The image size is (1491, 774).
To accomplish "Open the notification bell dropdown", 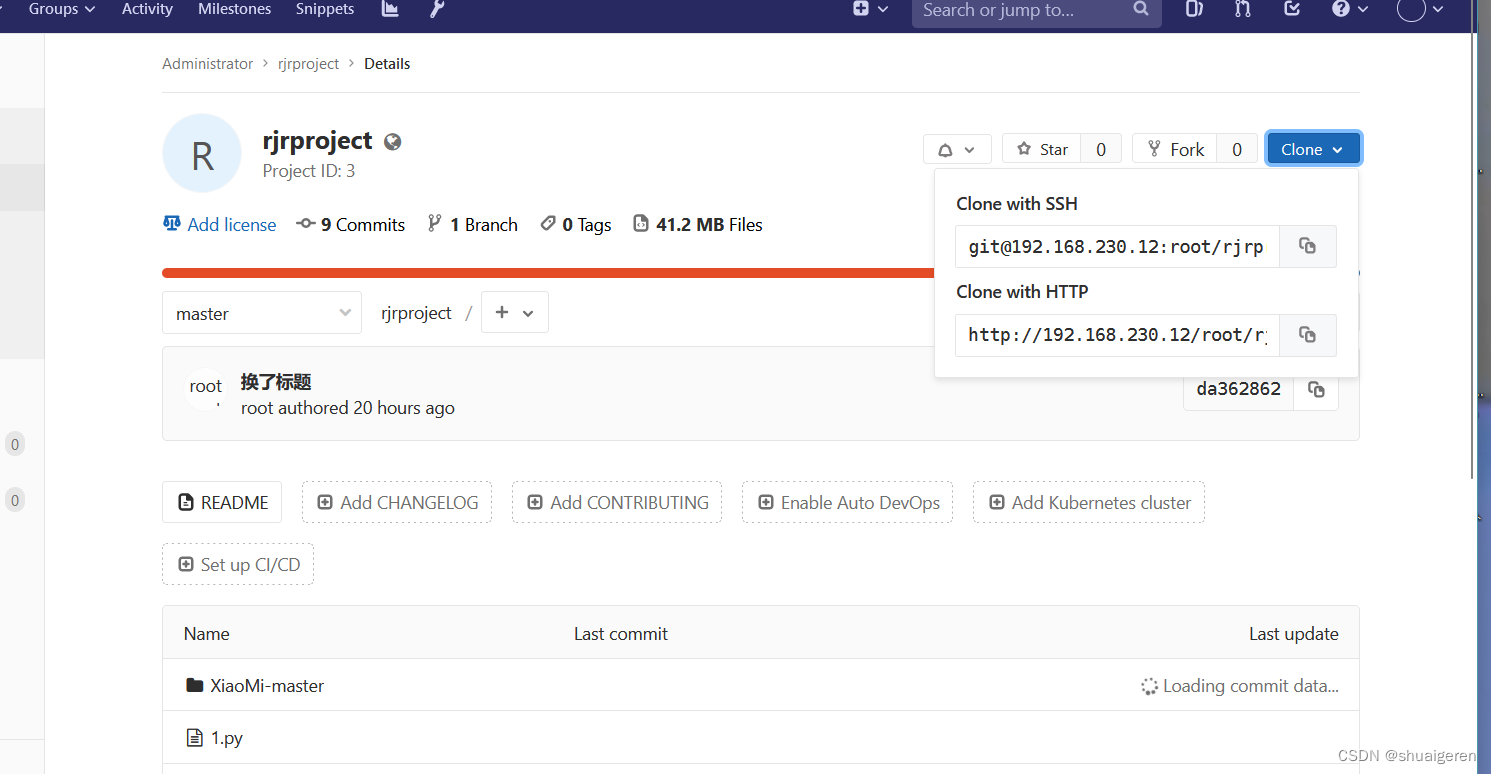I will 956,148.
